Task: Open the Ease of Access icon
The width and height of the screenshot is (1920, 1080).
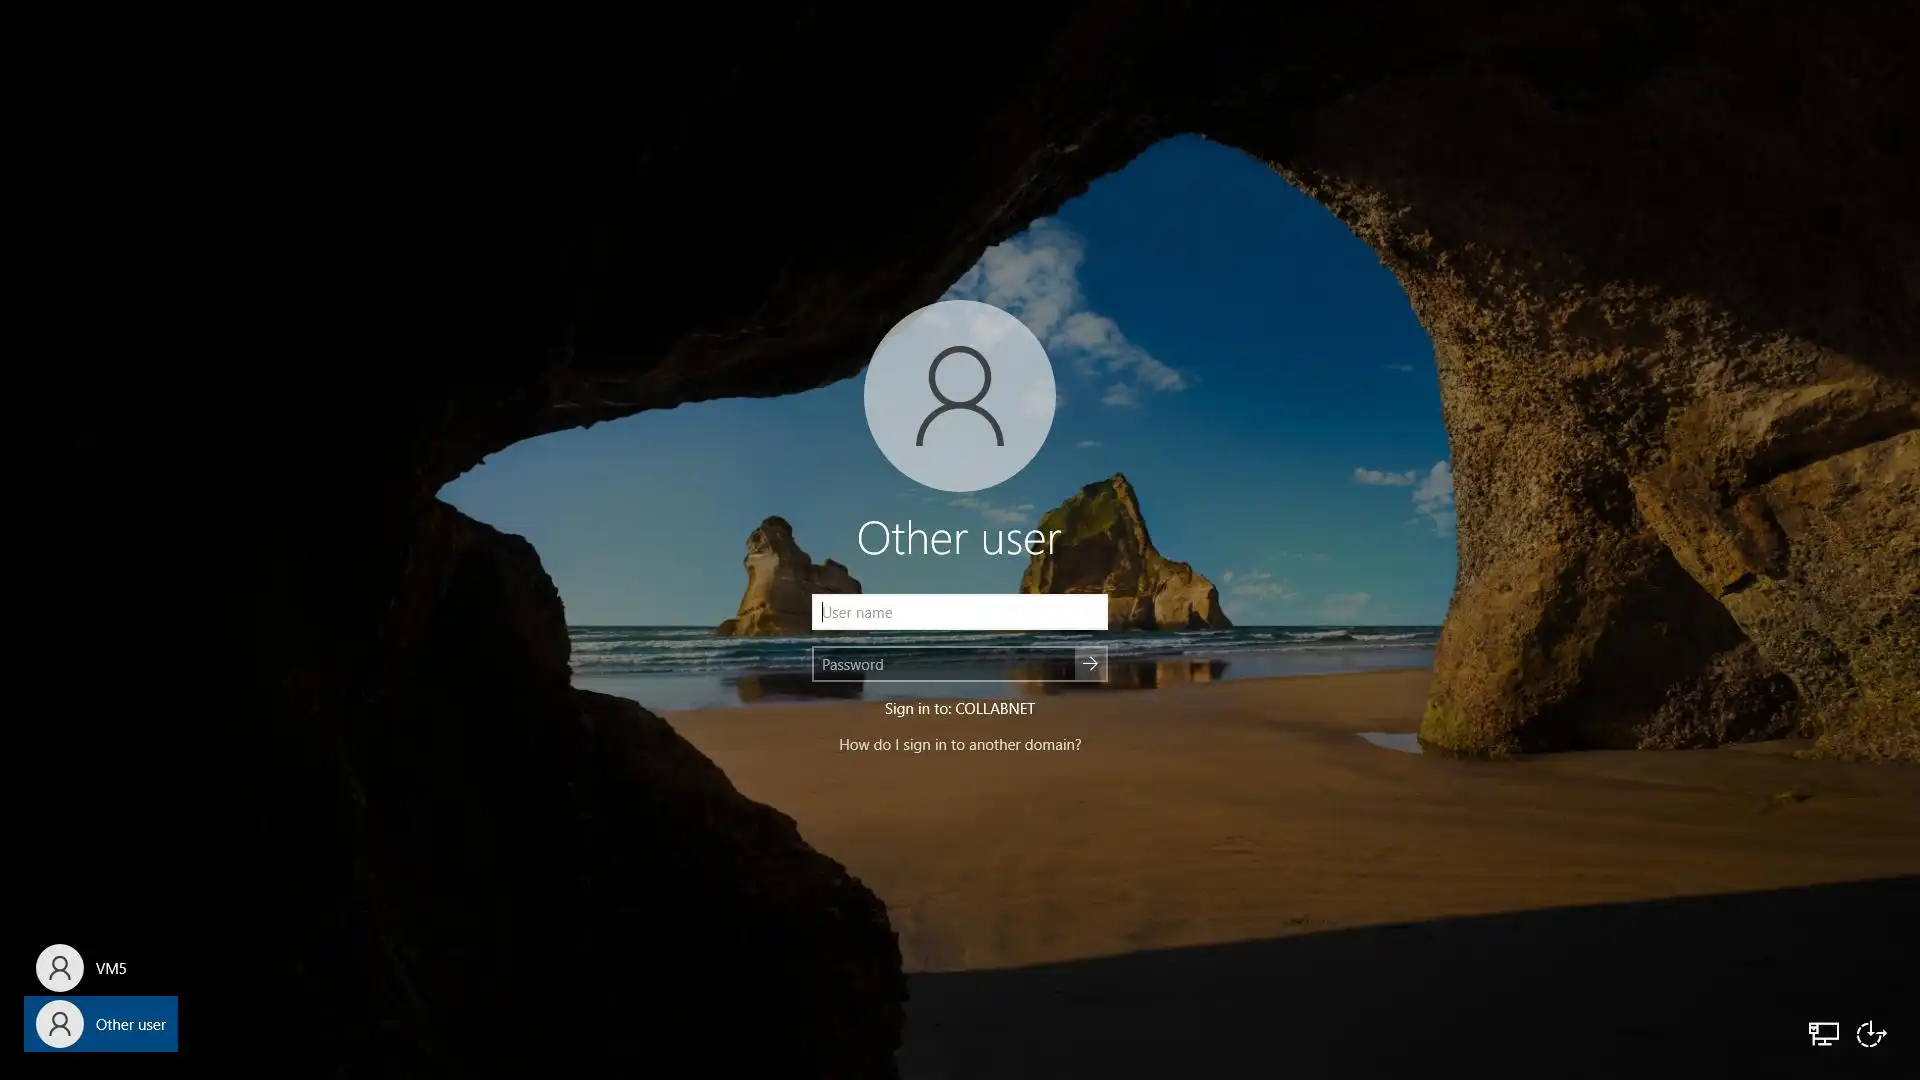Action: coord(1871,1033)
